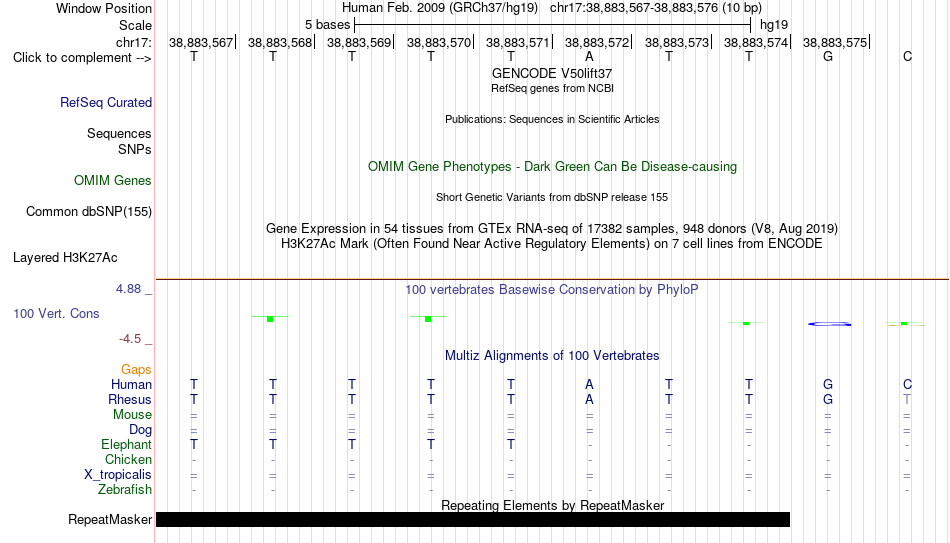Click the base G in the complement row

click(x=828, y=57)
